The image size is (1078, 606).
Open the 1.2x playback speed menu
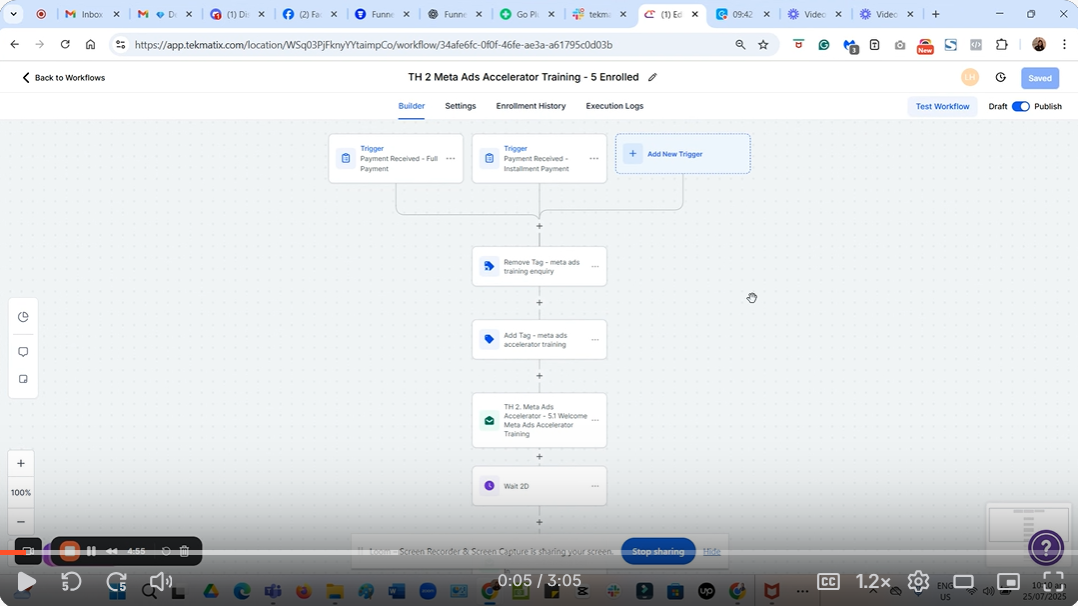(x=873, y=582)
